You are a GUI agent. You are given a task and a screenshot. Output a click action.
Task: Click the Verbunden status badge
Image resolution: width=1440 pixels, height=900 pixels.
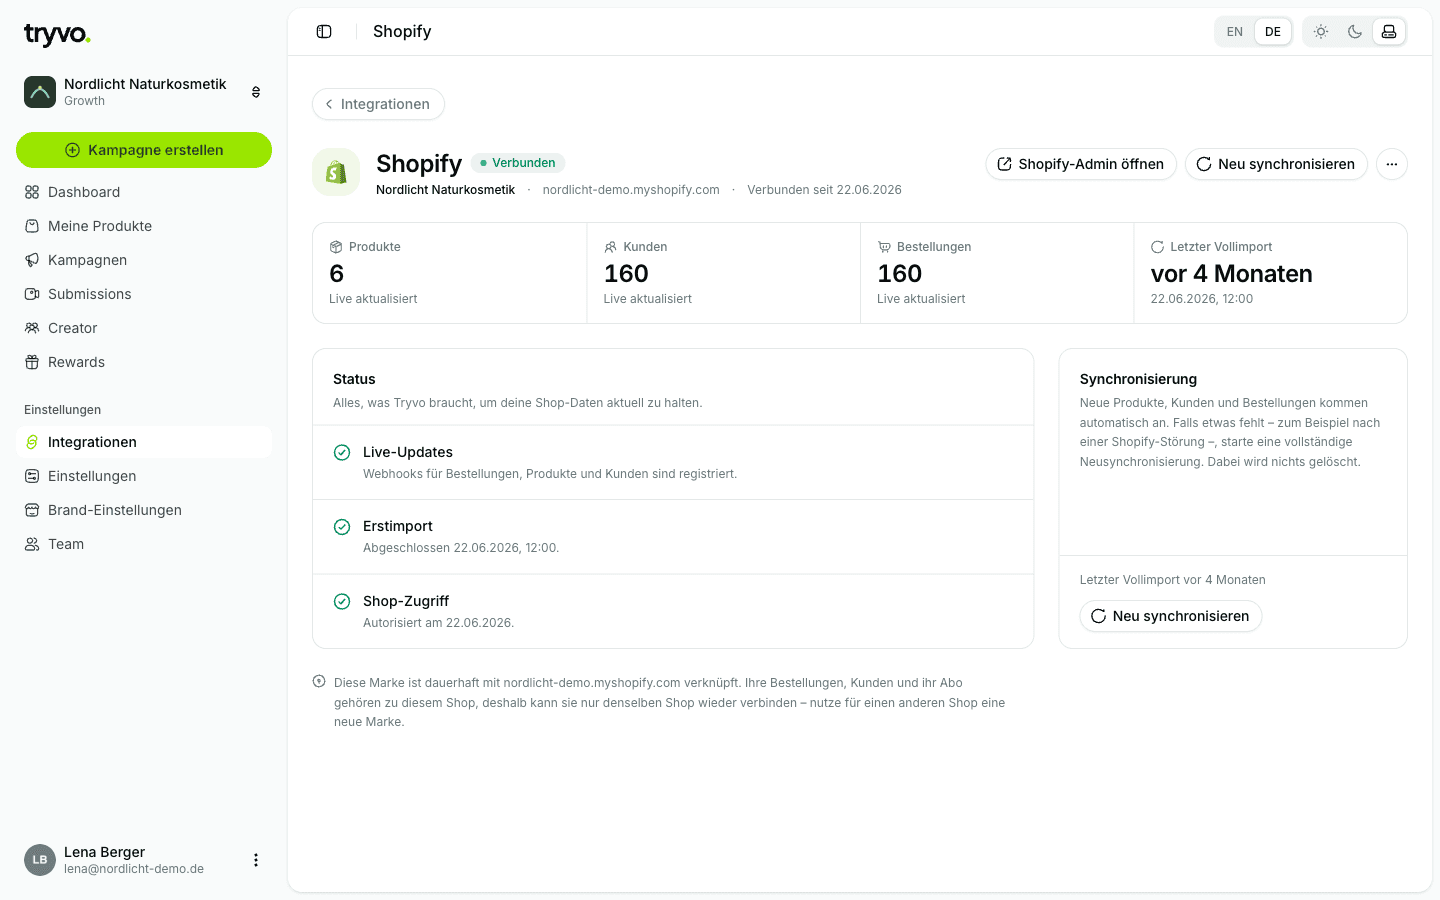pos(518,163)
